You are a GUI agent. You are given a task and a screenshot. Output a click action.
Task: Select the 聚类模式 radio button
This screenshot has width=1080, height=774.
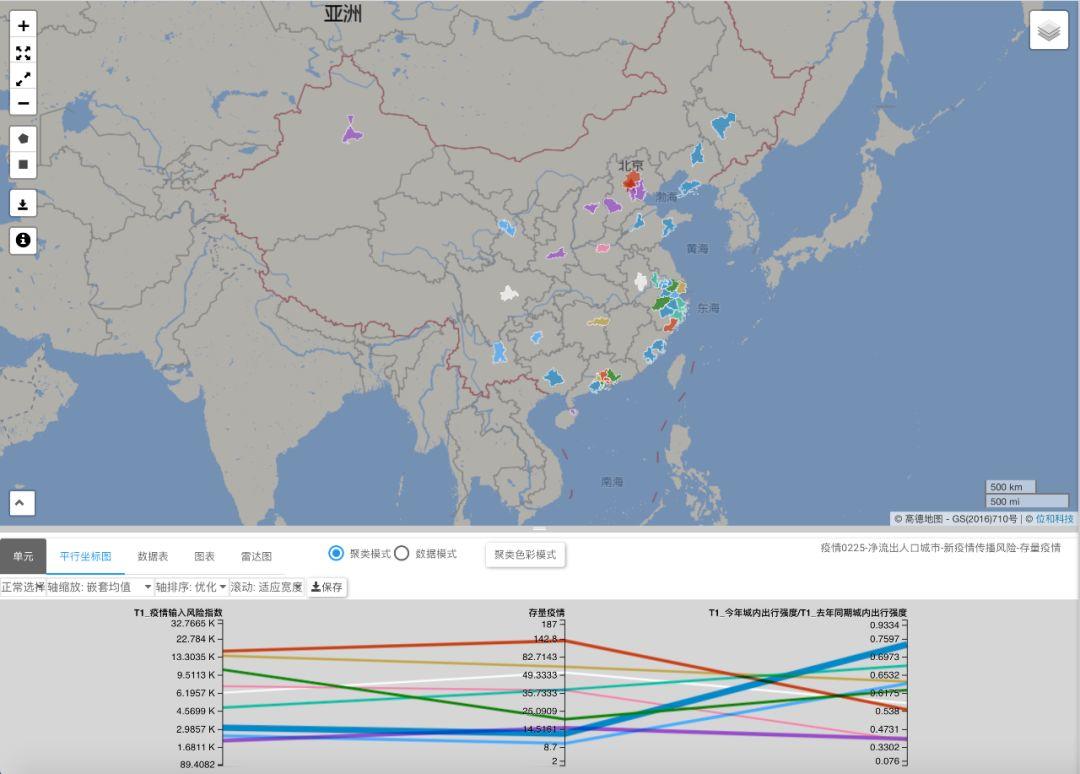pyautogui.click(x=336, y=553)
